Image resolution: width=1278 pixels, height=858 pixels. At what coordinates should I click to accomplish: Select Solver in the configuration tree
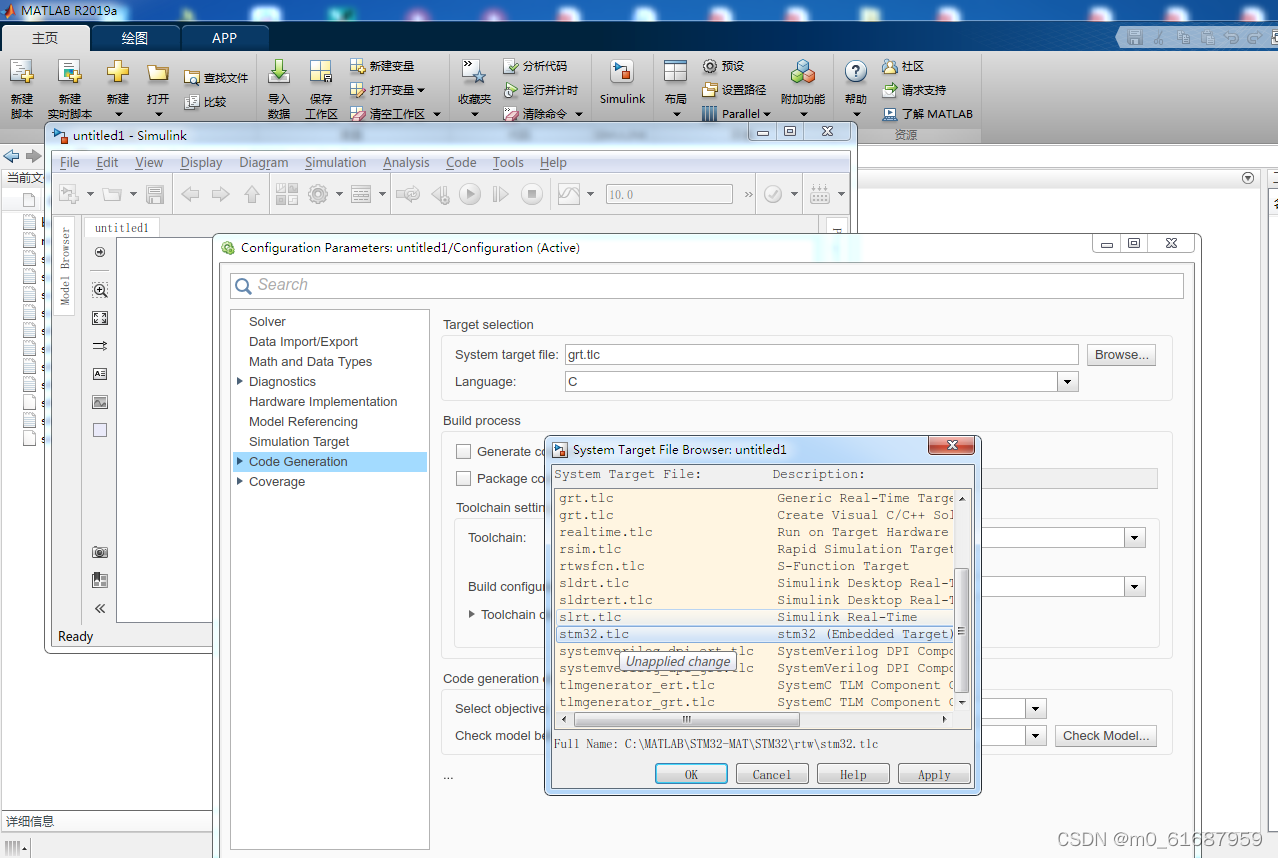(267, 321)
